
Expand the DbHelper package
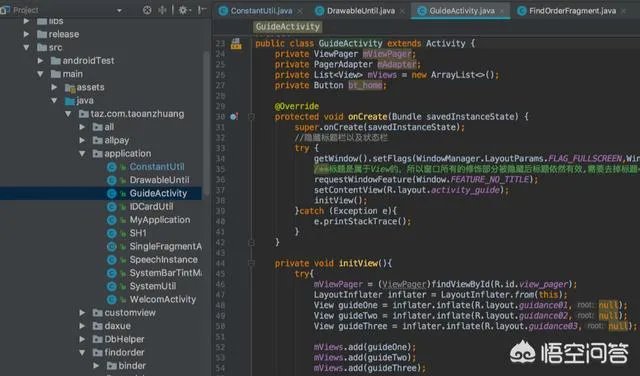coord(82,339)
